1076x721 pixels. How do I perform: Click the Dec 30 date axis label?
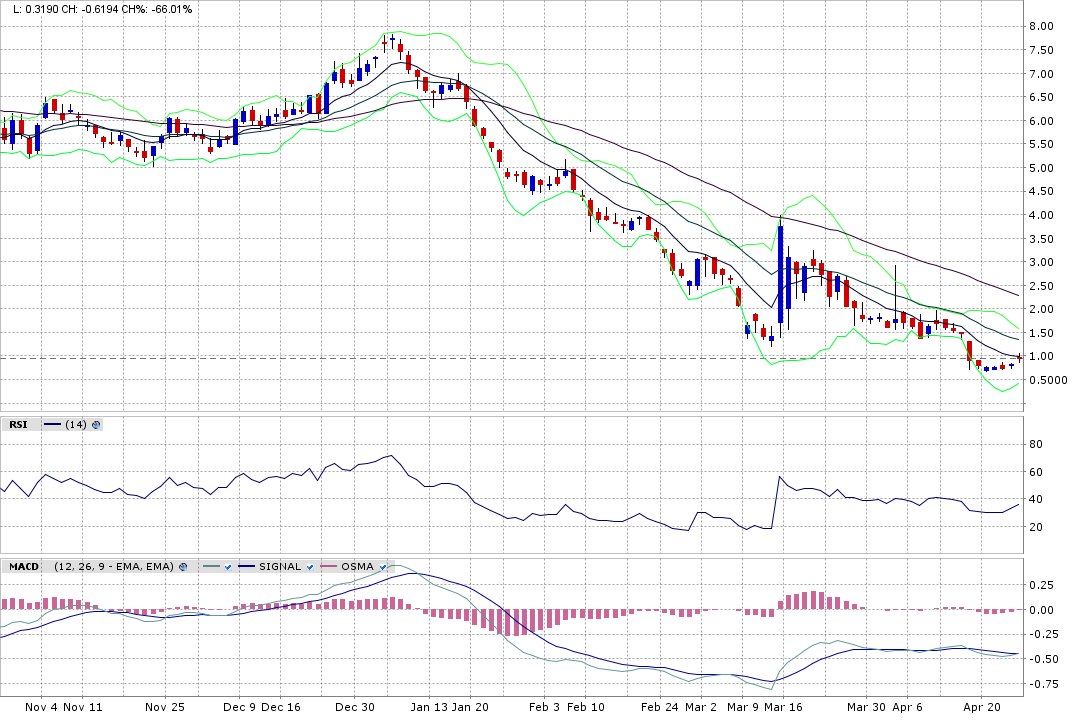[x=355, y=707]
